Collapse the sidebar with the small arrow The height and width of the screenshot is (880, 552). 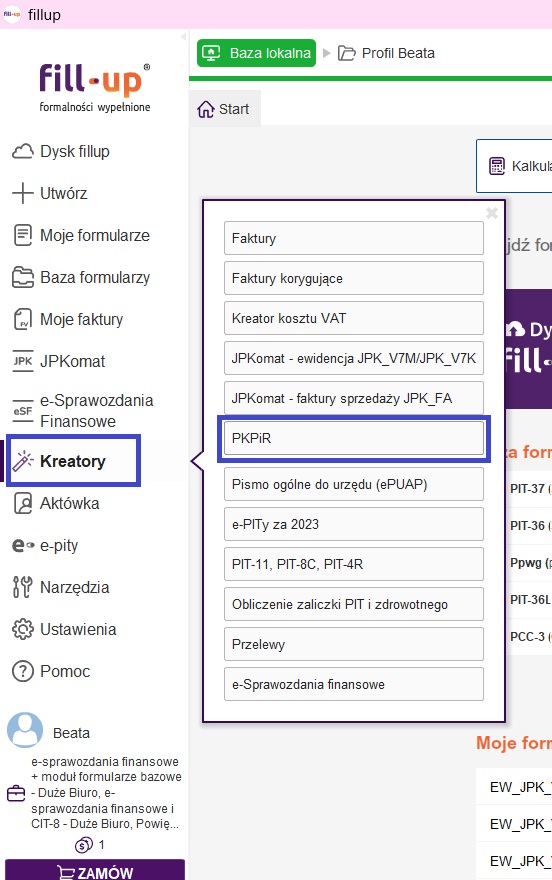183,36
